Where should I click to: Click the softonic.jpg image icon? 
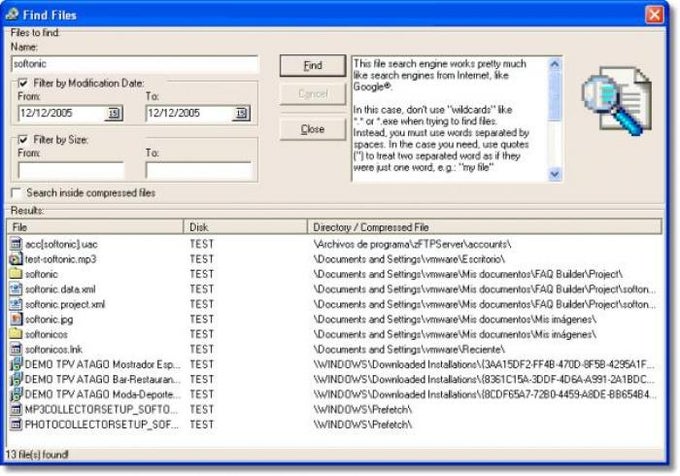pyautogui.click(x=16, y=320)
